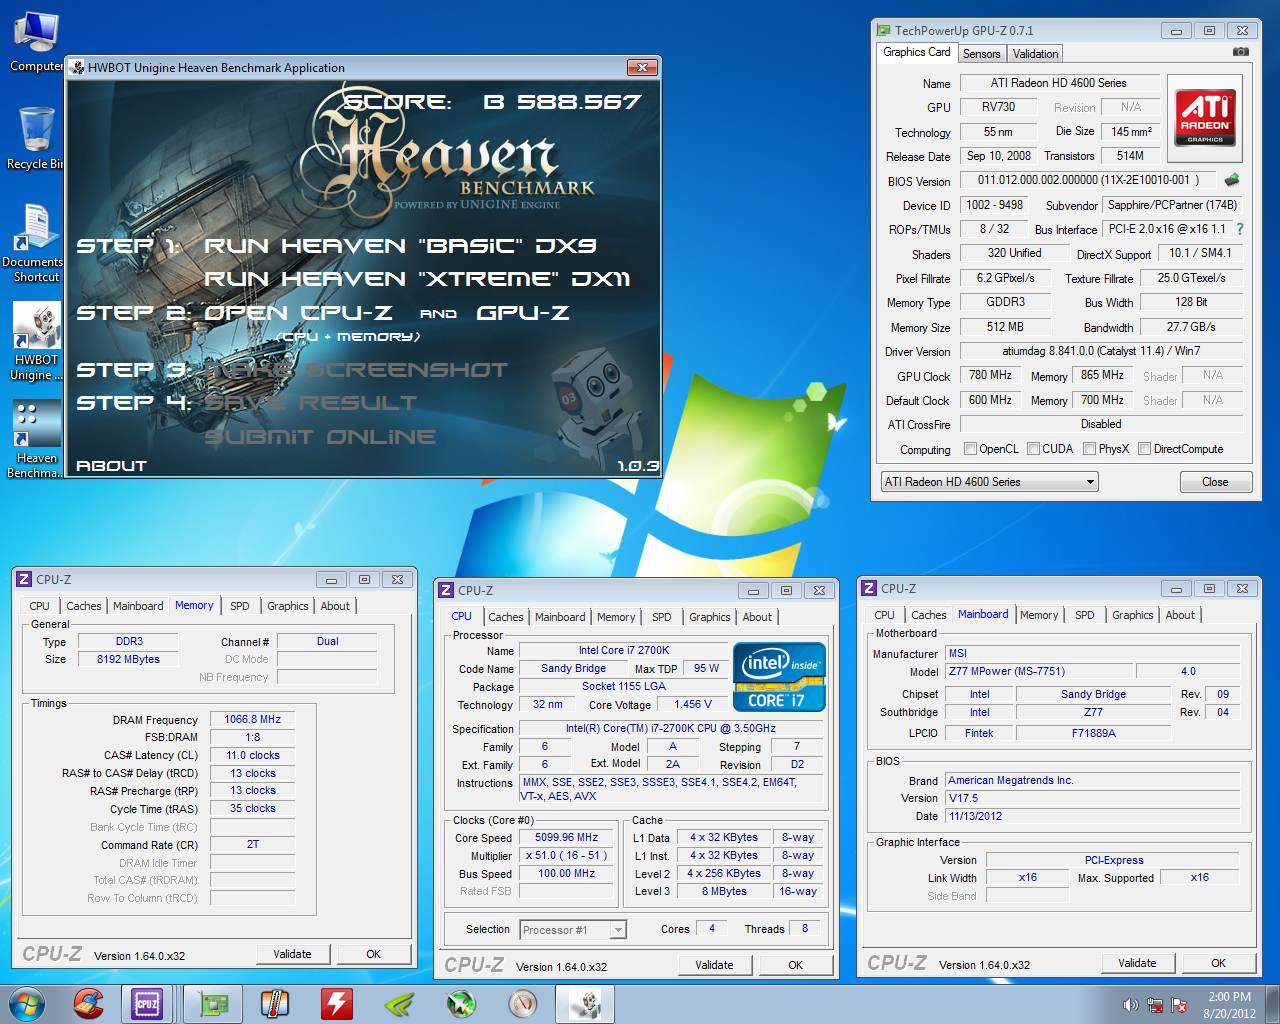The height and width of the screenshot is (1024, 1280).
Task: Click Save Result in step 4
Action: (x=310, y=403)
